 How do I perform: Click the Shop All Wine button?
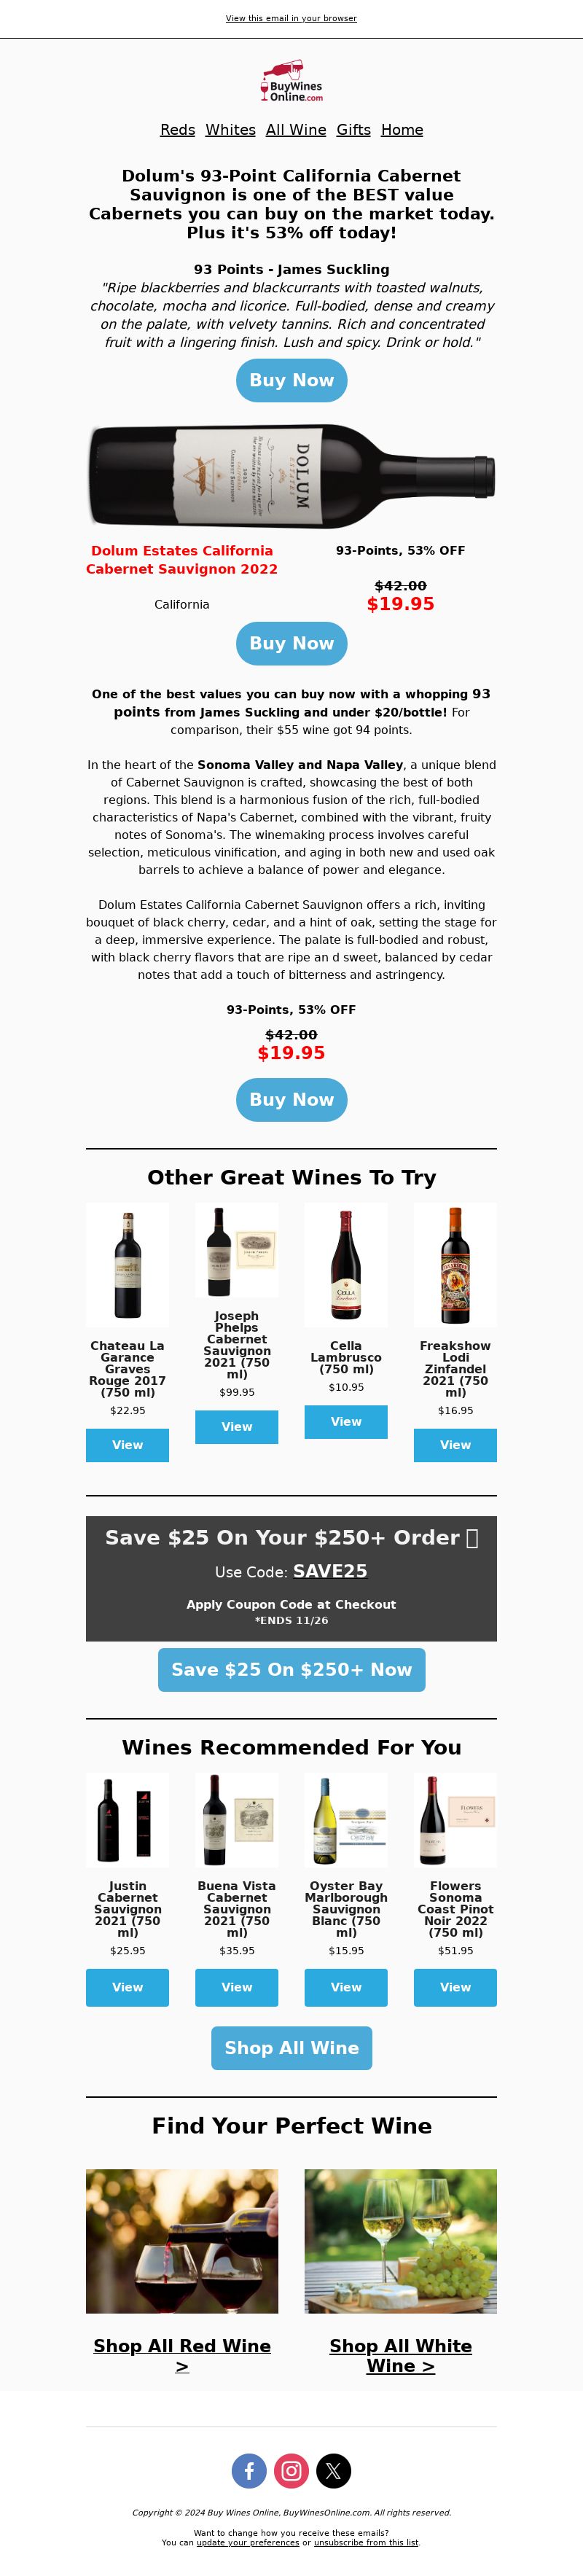pos(291,2047)
